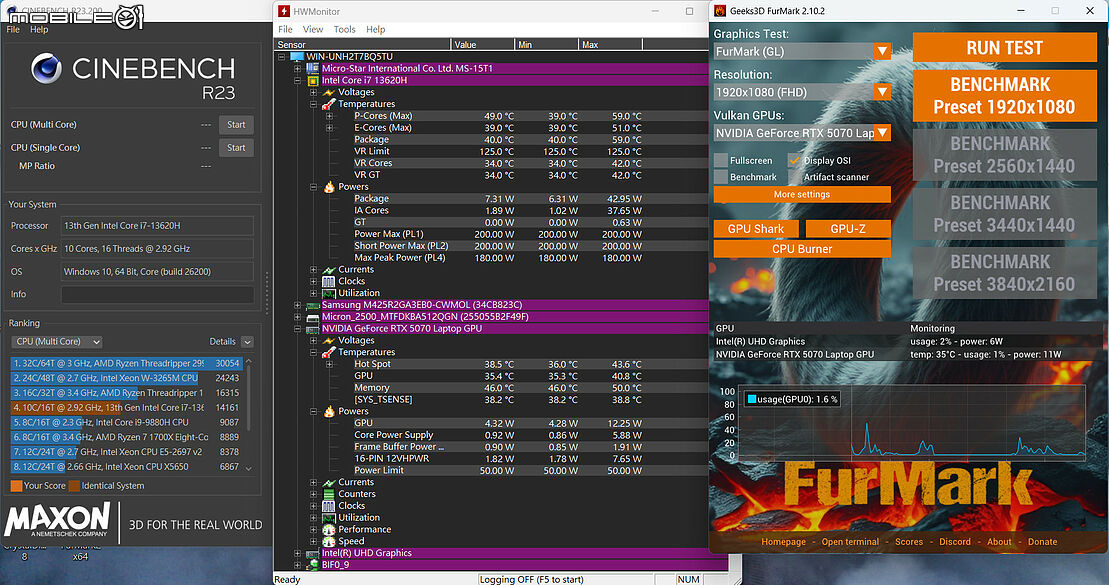
Task: Open the CPU (Multi Core) ranking dropdown
Action: click(57, 342)
